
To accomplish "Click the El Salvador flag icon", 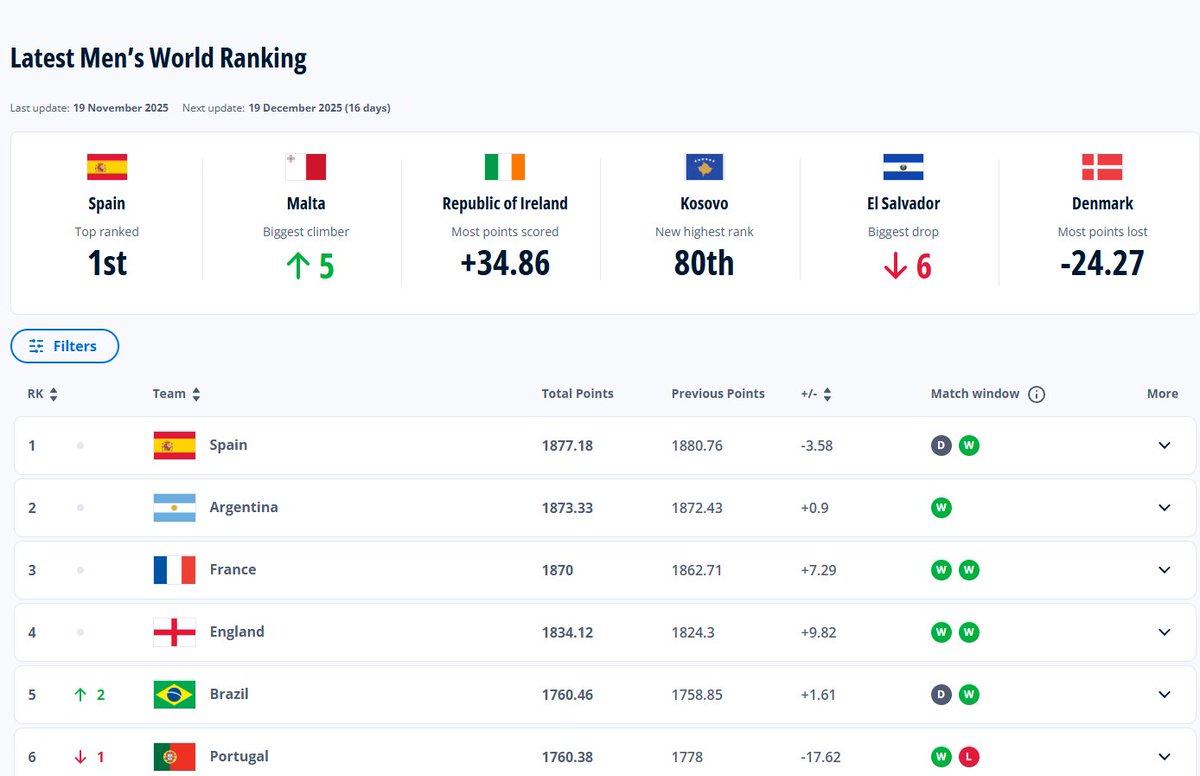I will click(903, 167).
